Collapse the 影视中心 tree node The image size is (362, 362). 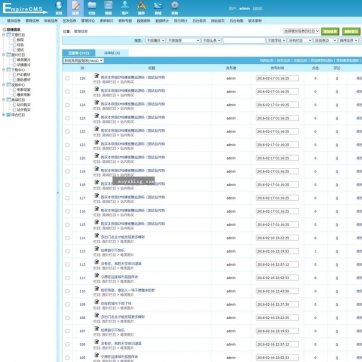point(4,85)
